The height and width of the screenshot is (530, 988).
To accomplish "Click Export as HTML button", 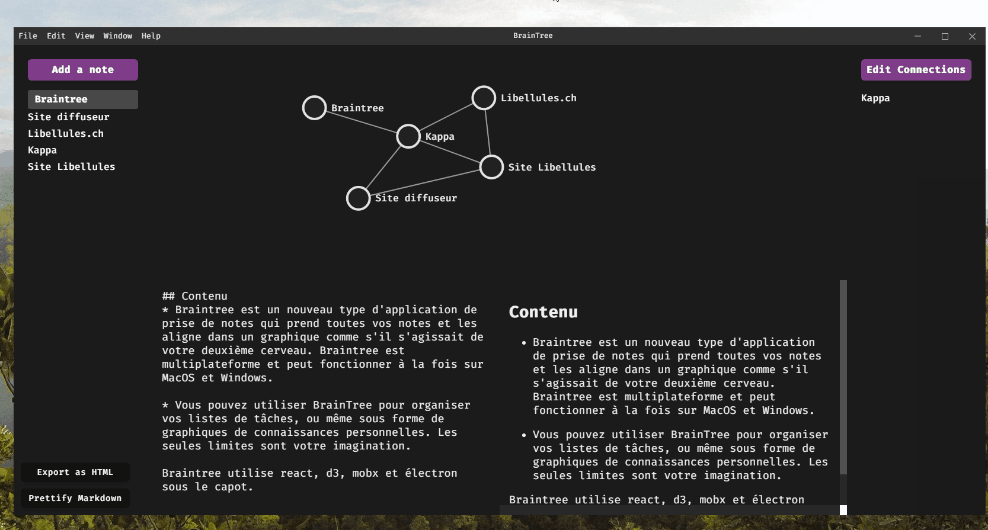I will (75, 472).
